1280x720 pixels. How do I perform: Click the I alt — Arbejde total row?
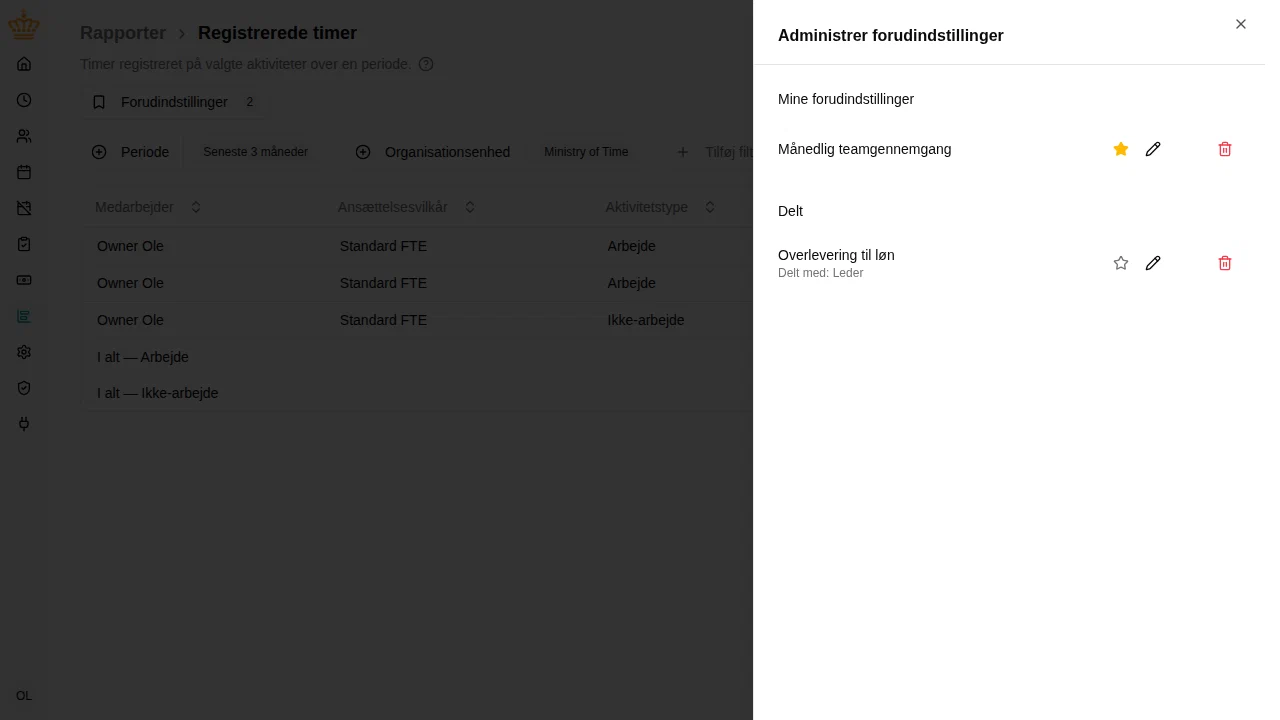417,357
